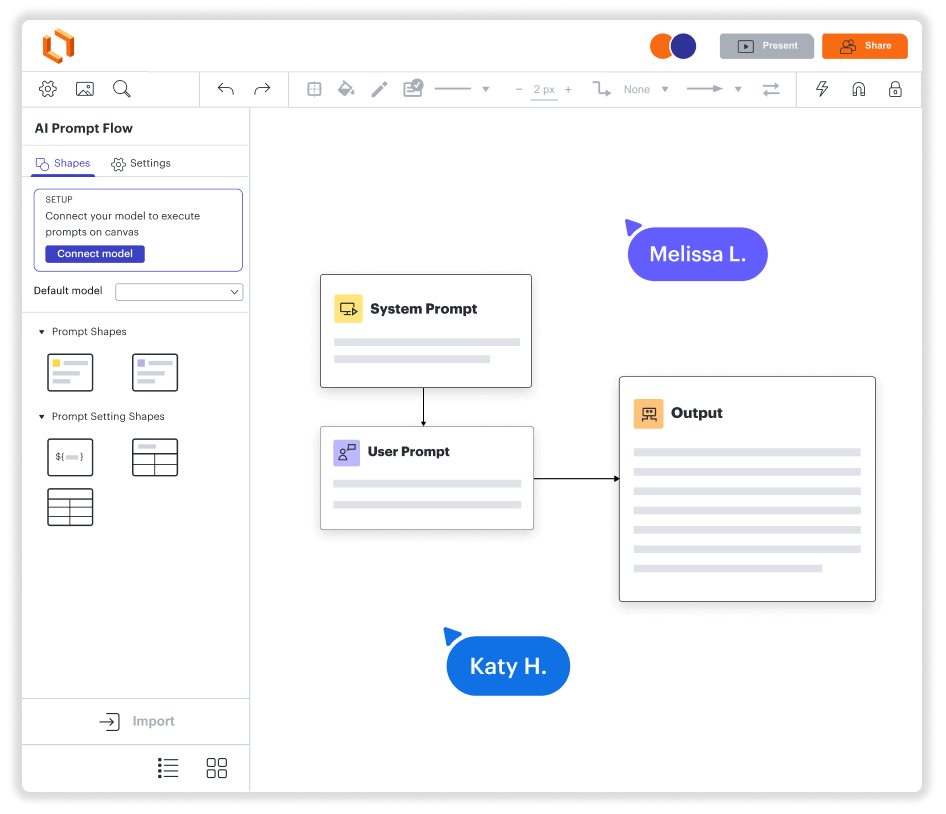This screenshot has height=814, width=946.
Task: Open the search magnifier tool
Action: (122, 89)
